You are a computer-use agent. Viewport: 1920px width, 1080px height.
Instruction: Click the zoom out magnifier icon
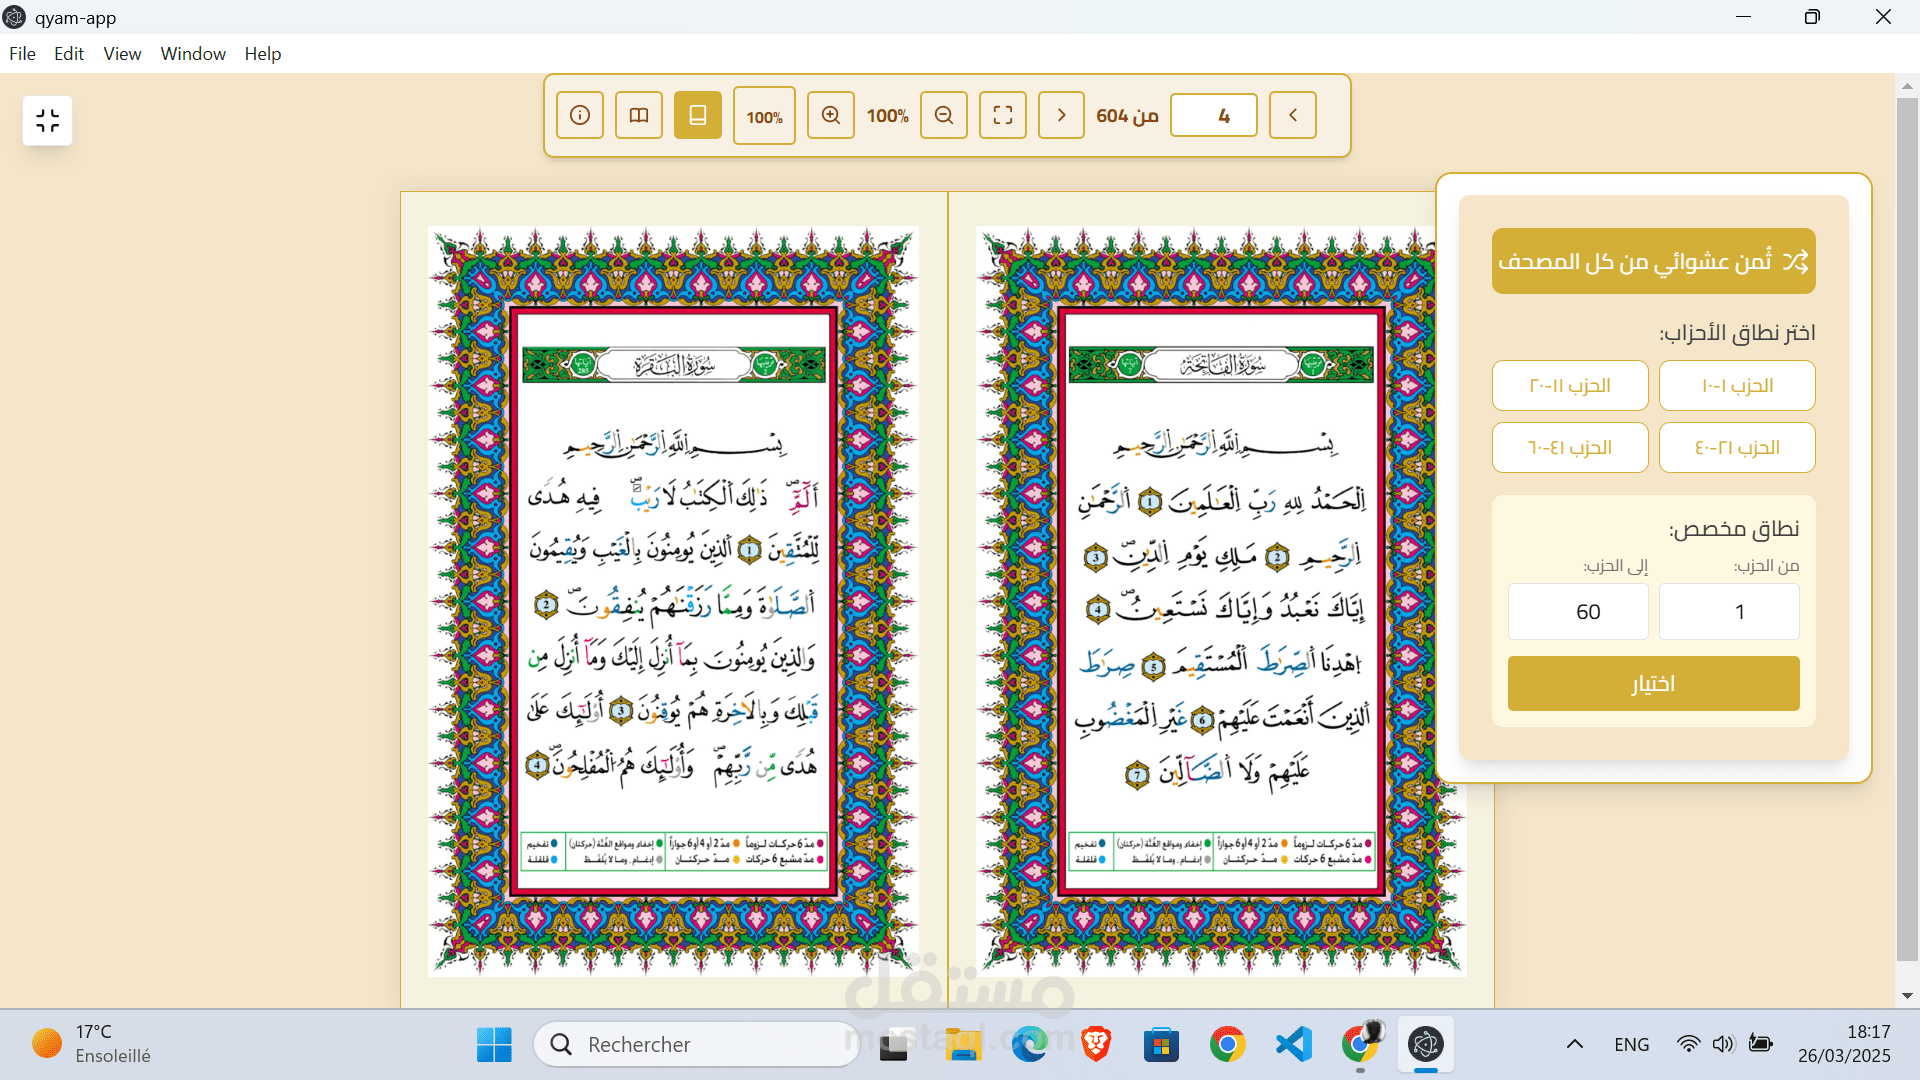click(x=944, y=115)
